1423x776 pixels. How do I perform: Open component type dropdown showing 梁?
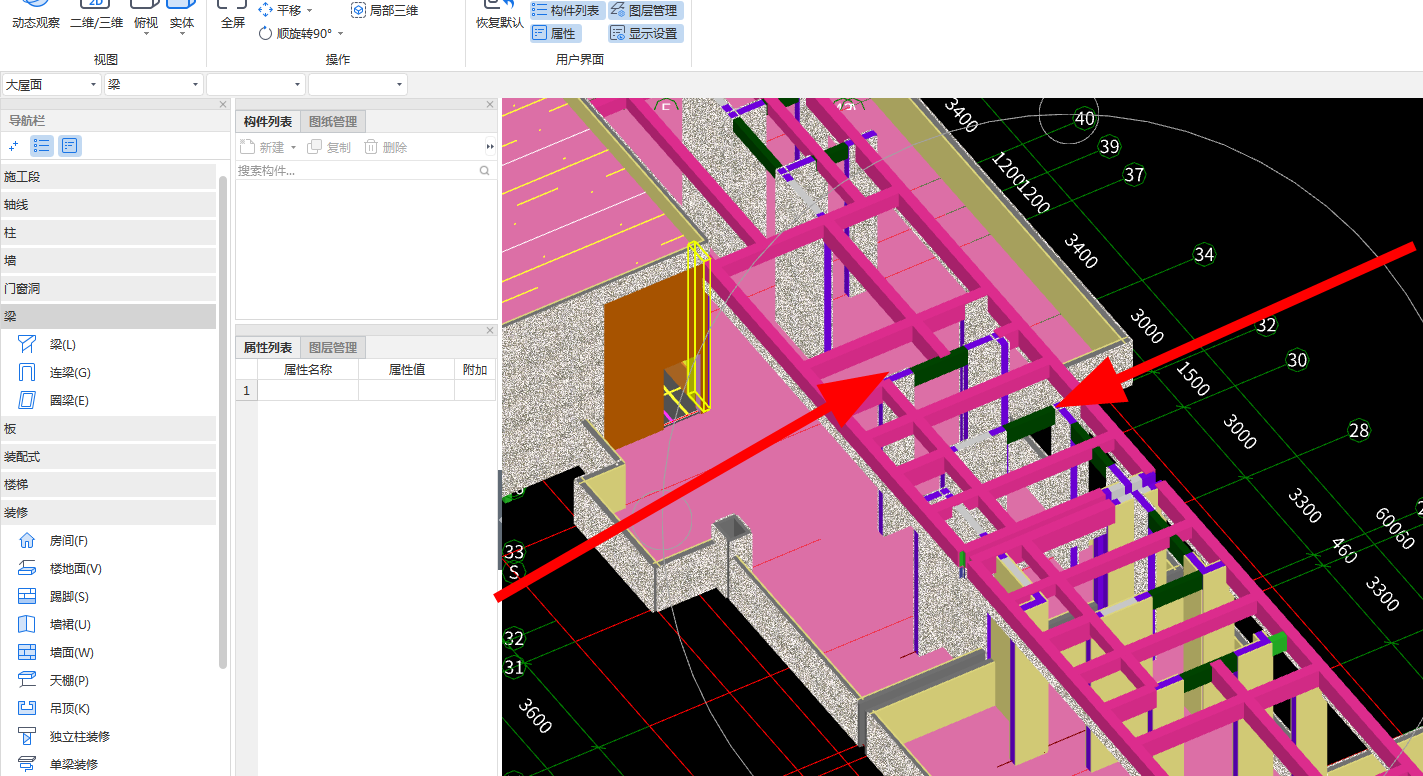pyautogui.click(x=153, y=85)
